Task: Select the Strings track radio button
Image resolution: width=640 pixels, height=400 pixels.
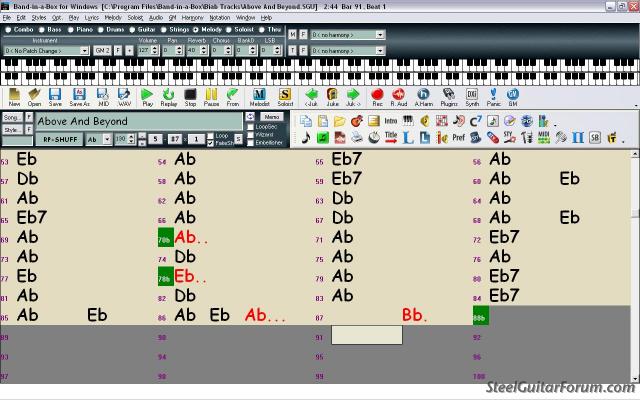Action: tap(163, 30)
